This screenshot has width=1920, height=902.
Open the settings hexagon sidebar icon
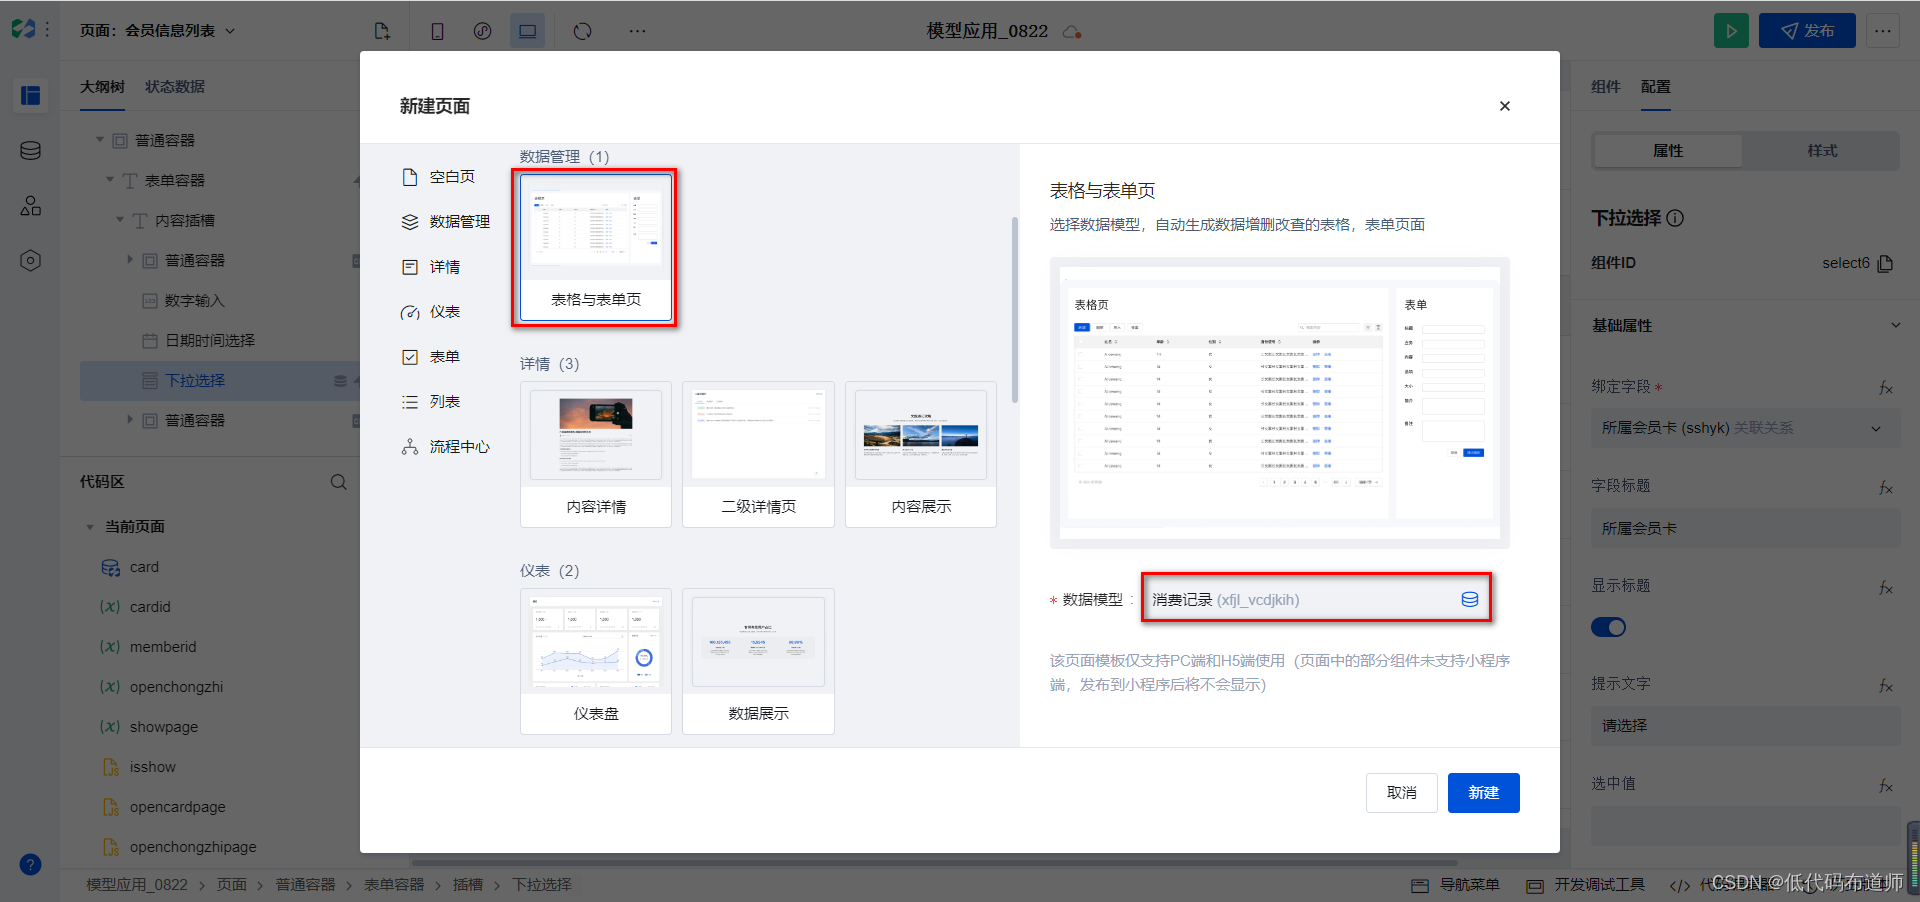coord(30,261)
